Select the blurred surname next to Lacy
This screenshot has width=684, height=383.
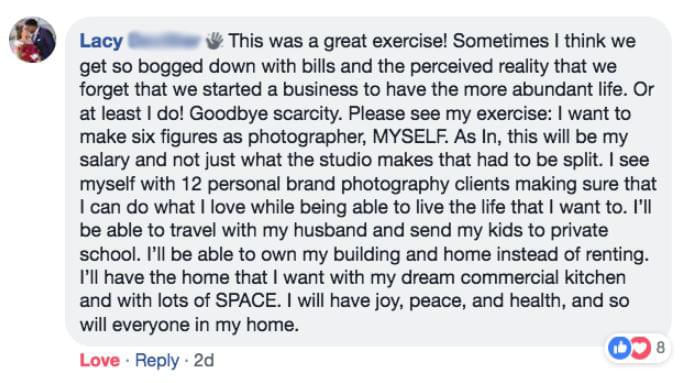point(164,41)
